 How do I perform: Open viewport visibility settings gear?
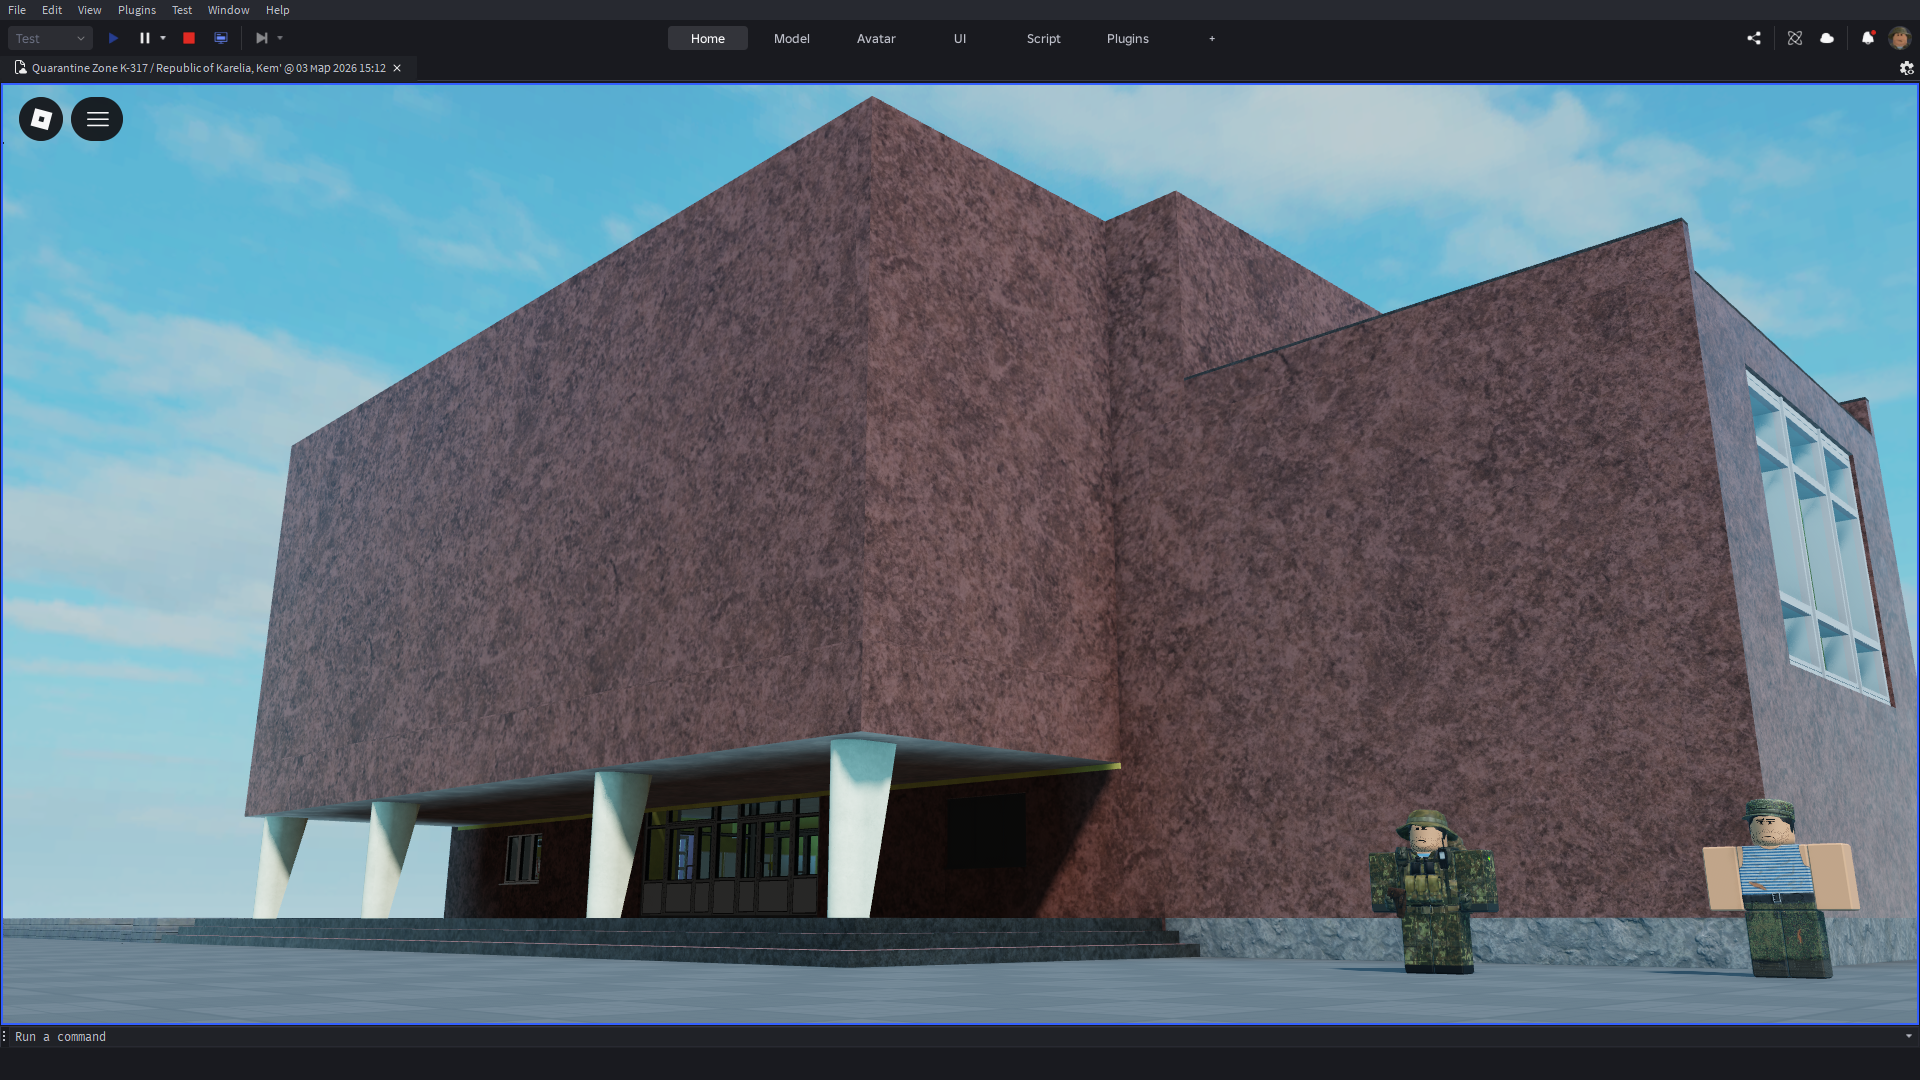1906,68
